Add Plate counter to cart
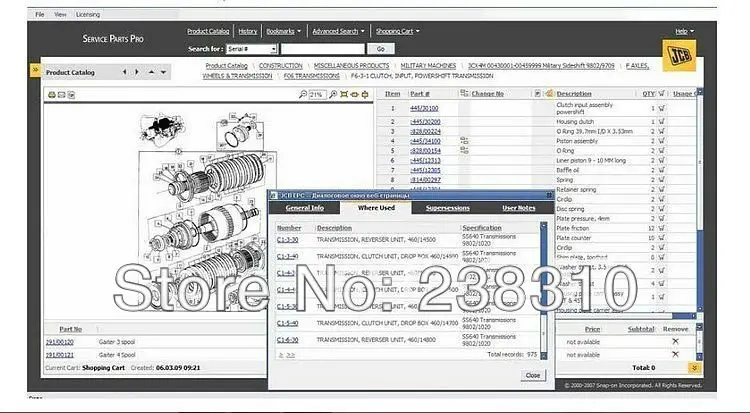 (662, 238)
